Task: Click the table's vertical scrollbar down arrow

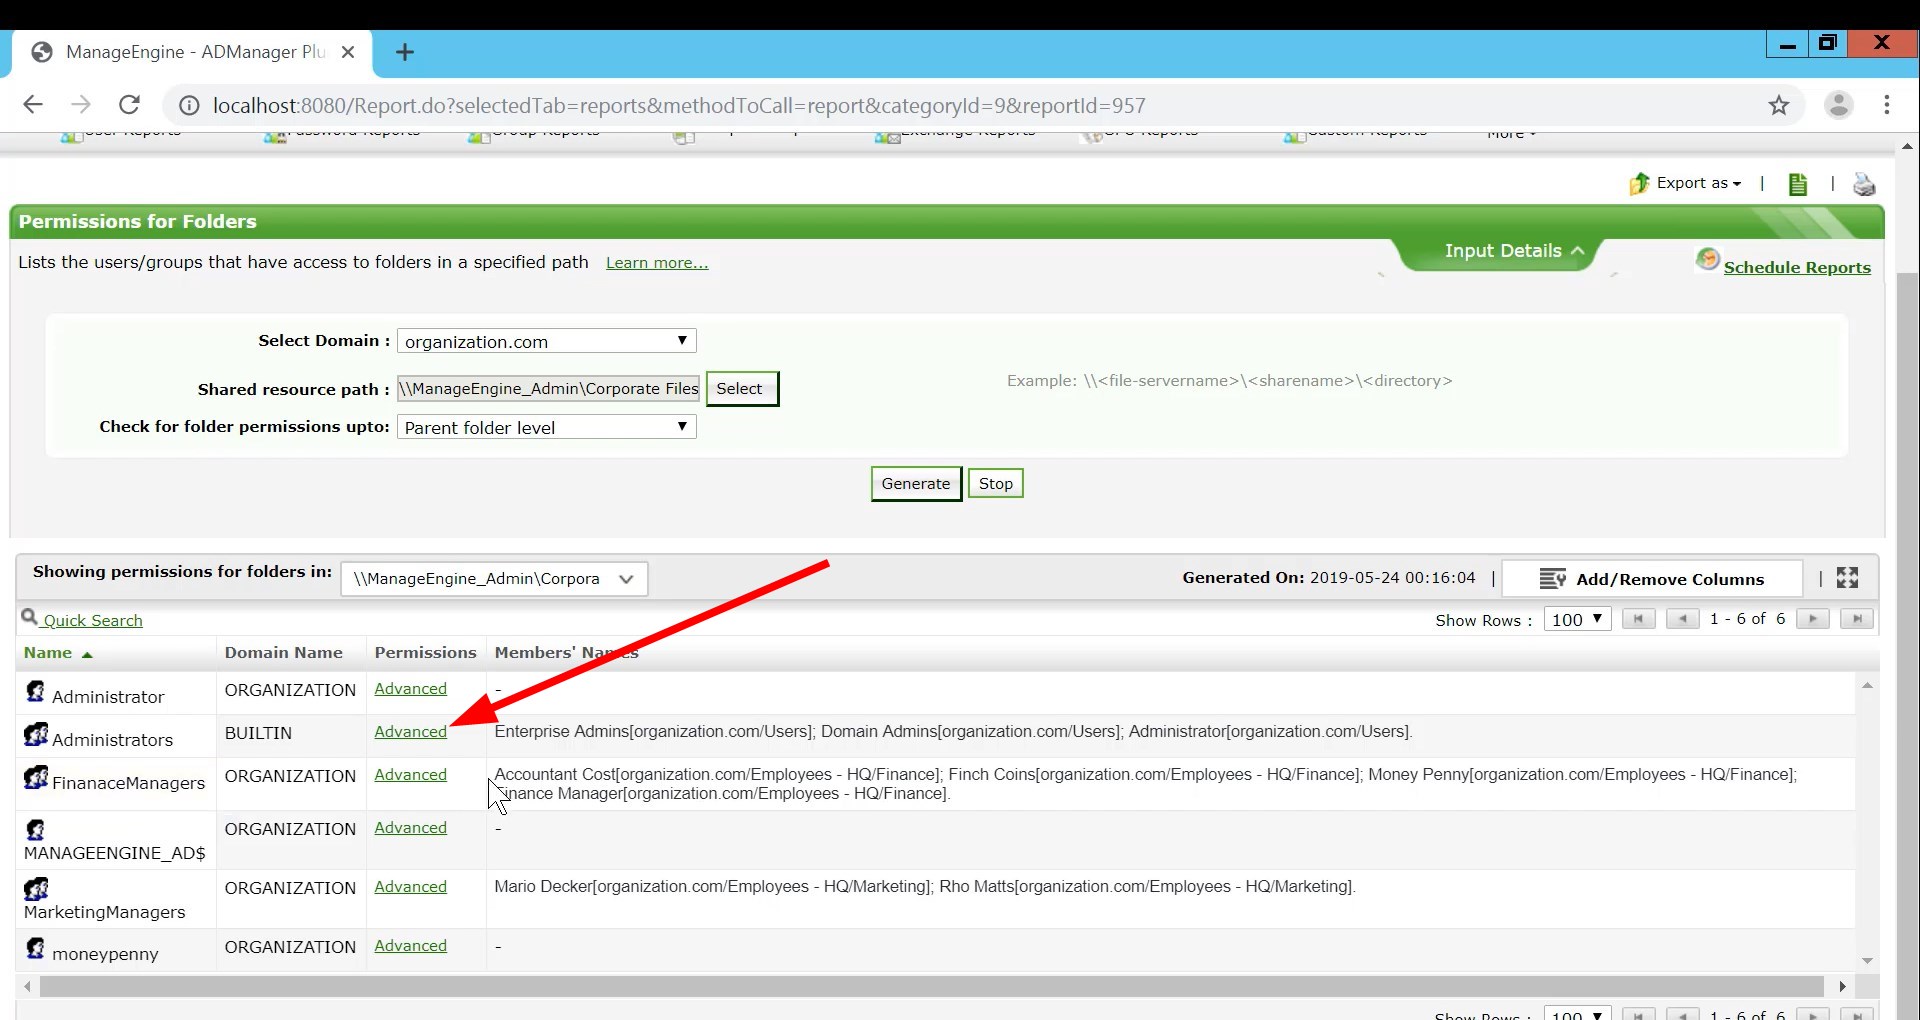Action: coord(1867,961)
